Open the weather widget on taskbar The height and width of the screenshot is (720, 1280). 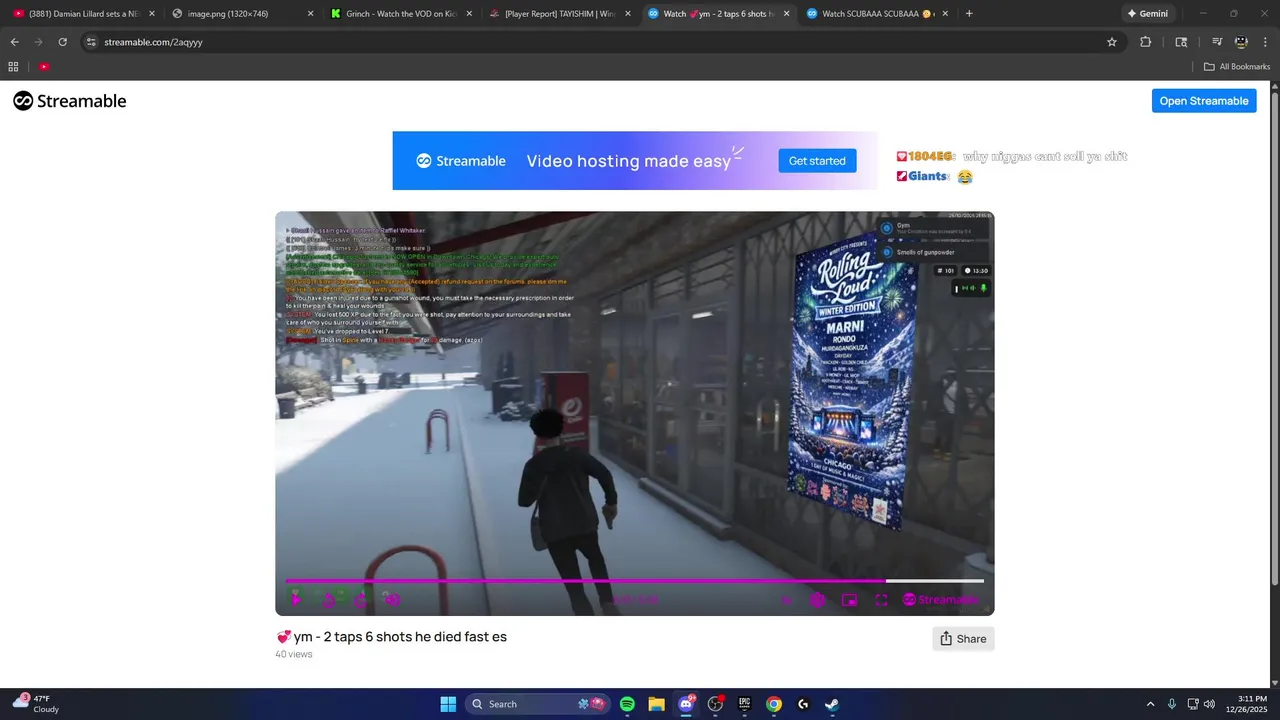(36, 704)
